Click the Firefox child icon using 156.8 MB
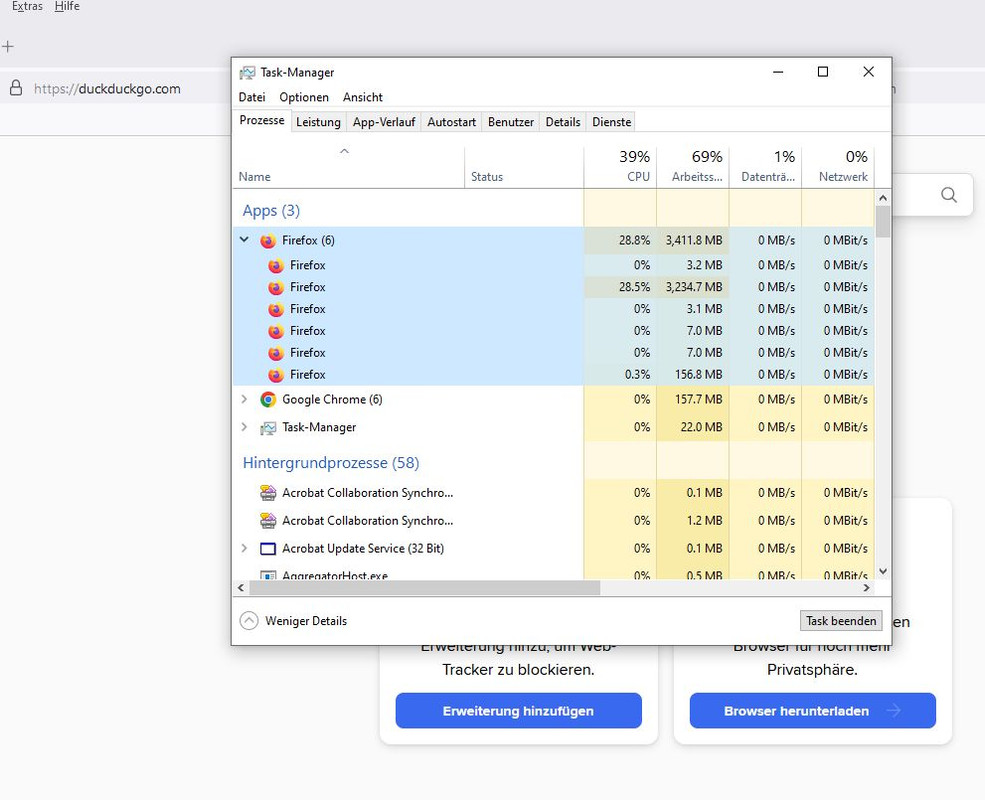 276,375
